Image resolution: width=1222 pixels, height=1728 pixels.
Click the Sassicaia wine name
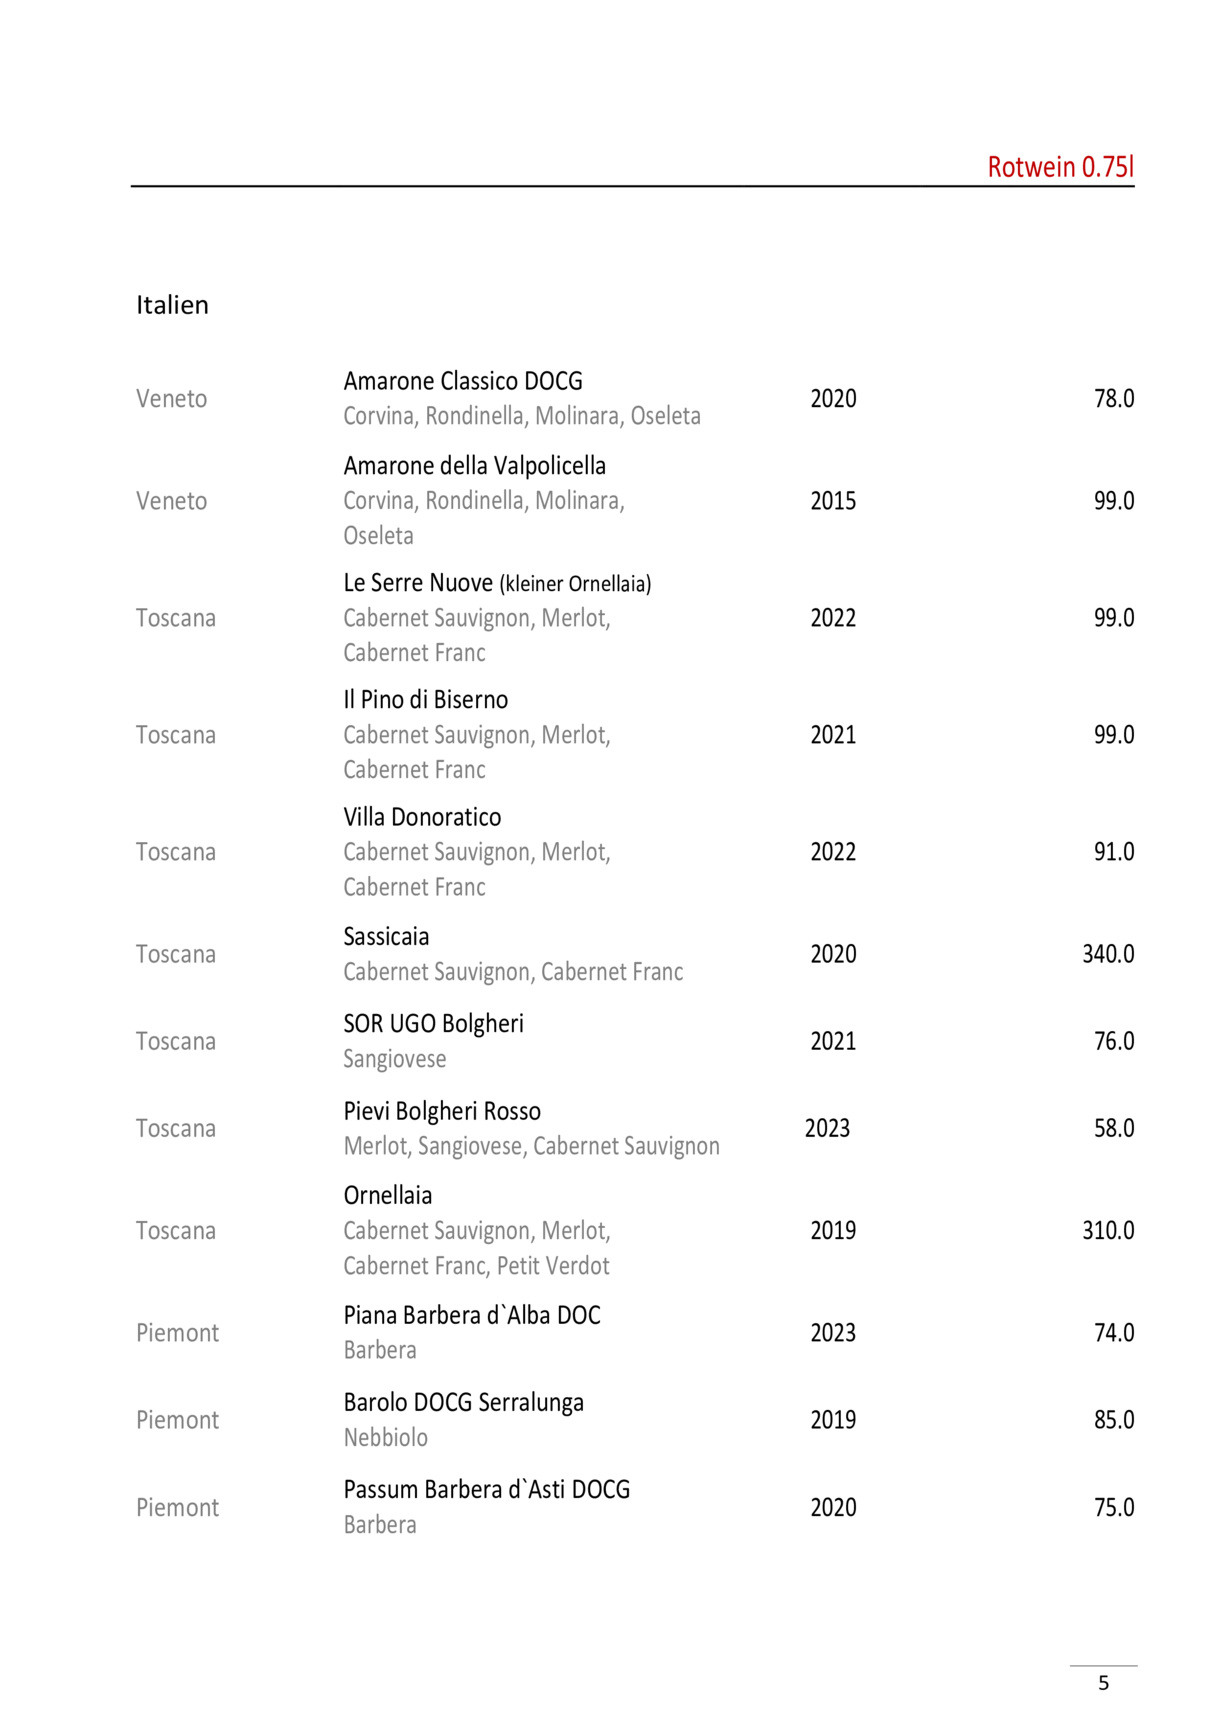386,937
